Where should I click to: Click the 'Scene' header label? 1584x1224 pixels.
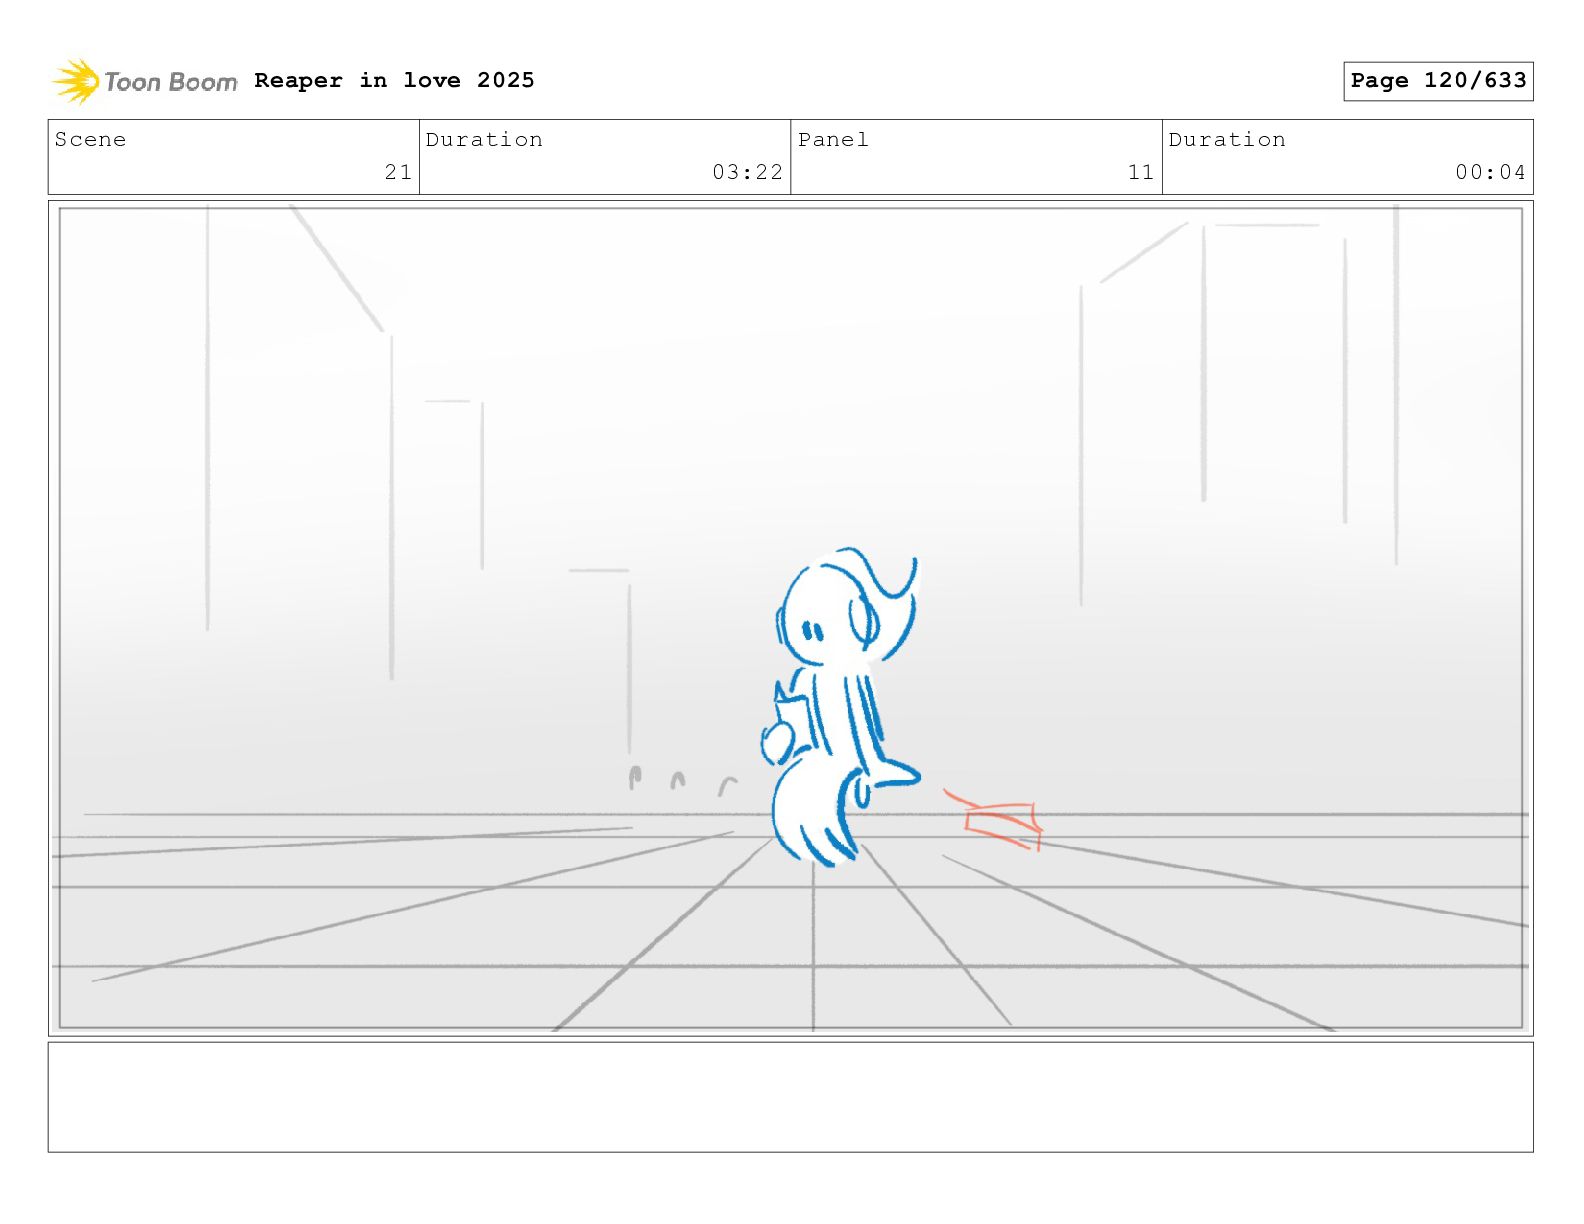tap(90, 140)
